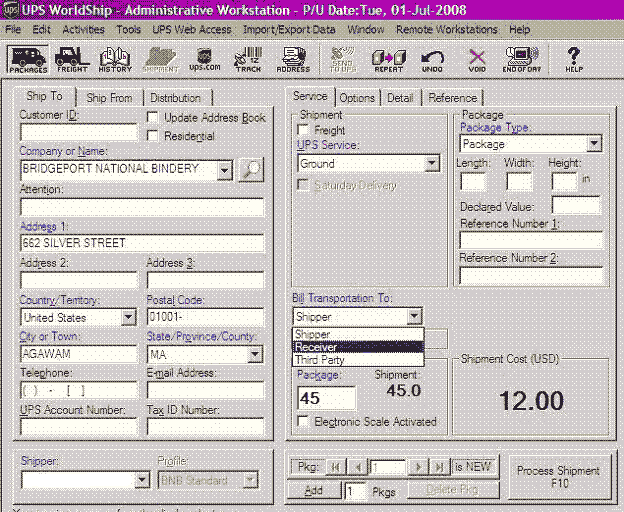Open the Packages toolbar icon
This screenshot has height=512, width=624.
[28, 60]
